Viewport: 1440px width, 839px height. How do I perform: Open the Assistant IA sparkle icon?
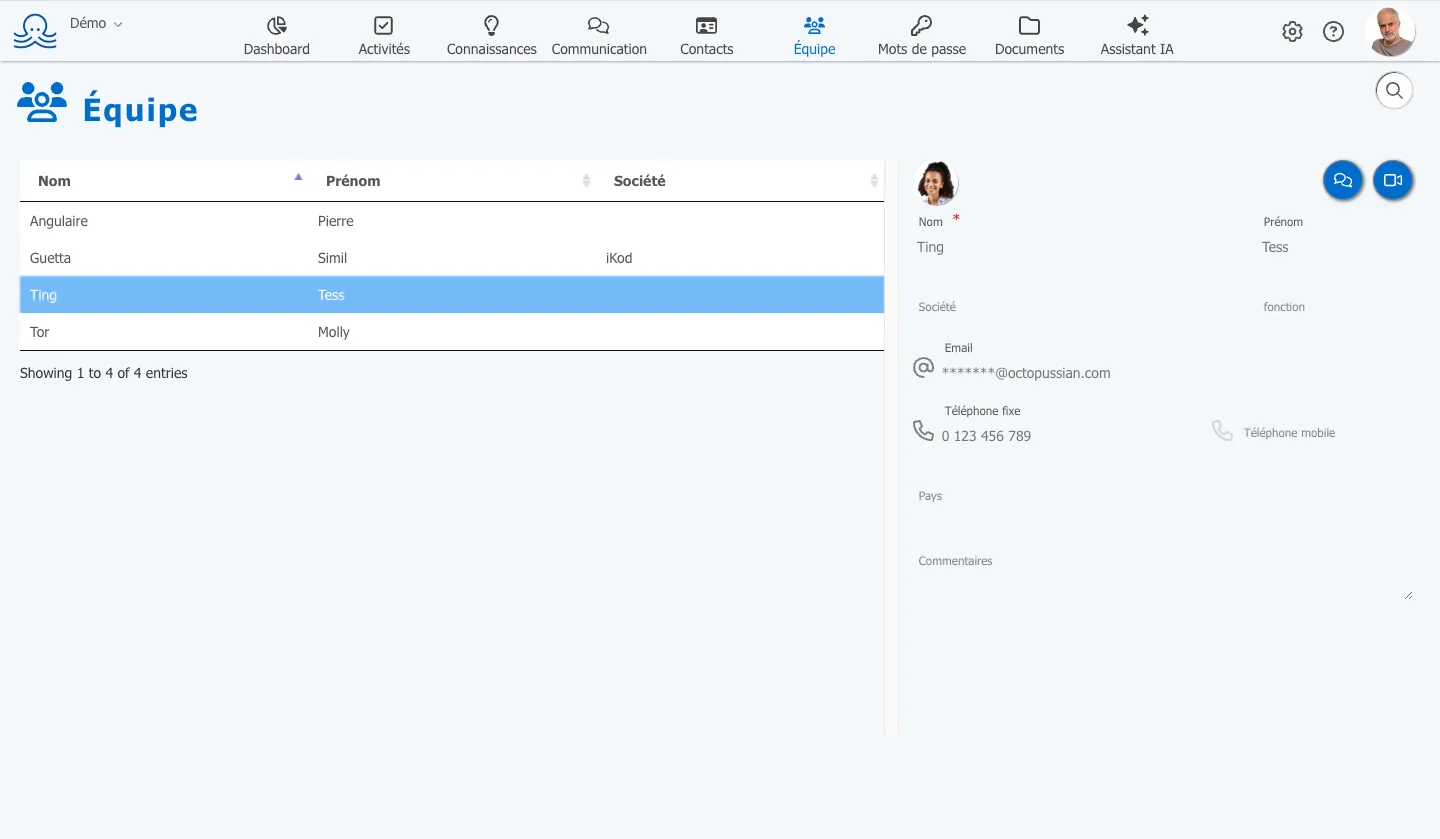(x=1137, y=26)
